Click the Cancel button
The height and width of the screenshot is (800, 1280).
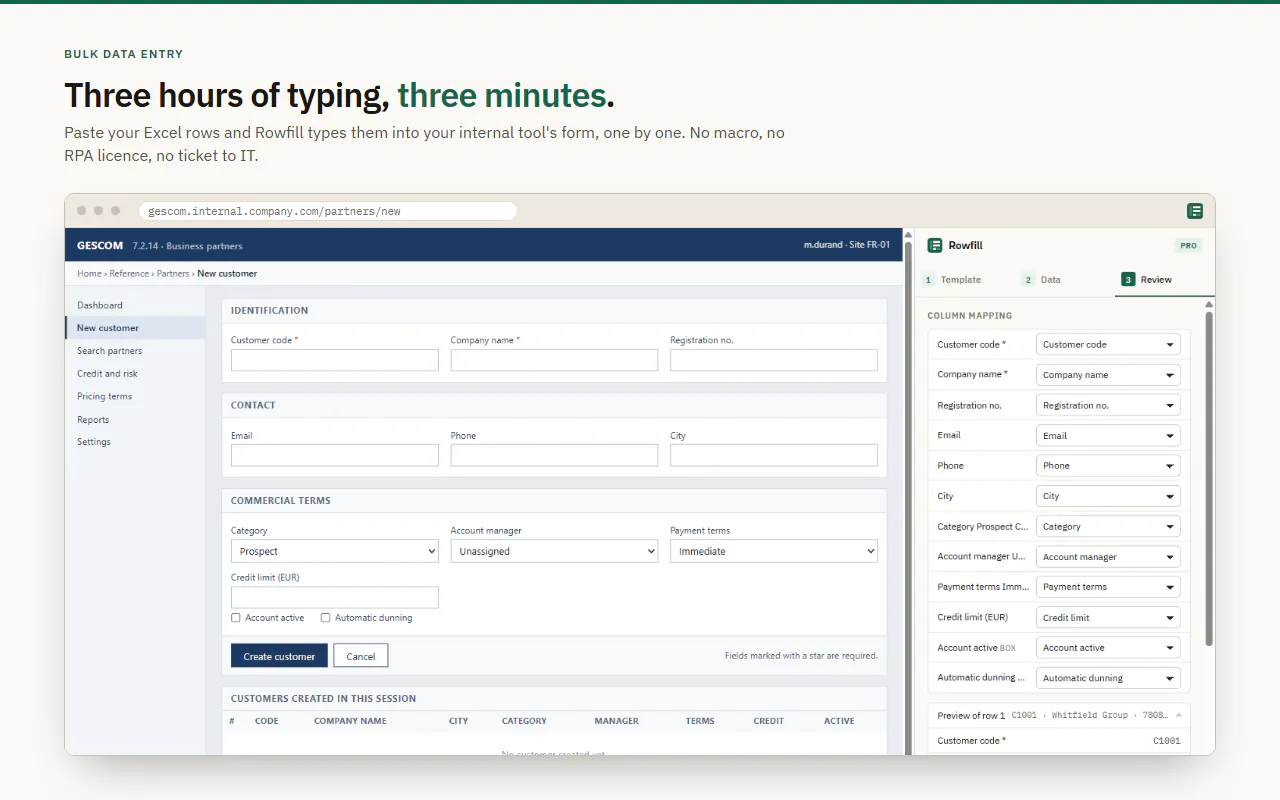pyautogui.click(x=361, y=656)
